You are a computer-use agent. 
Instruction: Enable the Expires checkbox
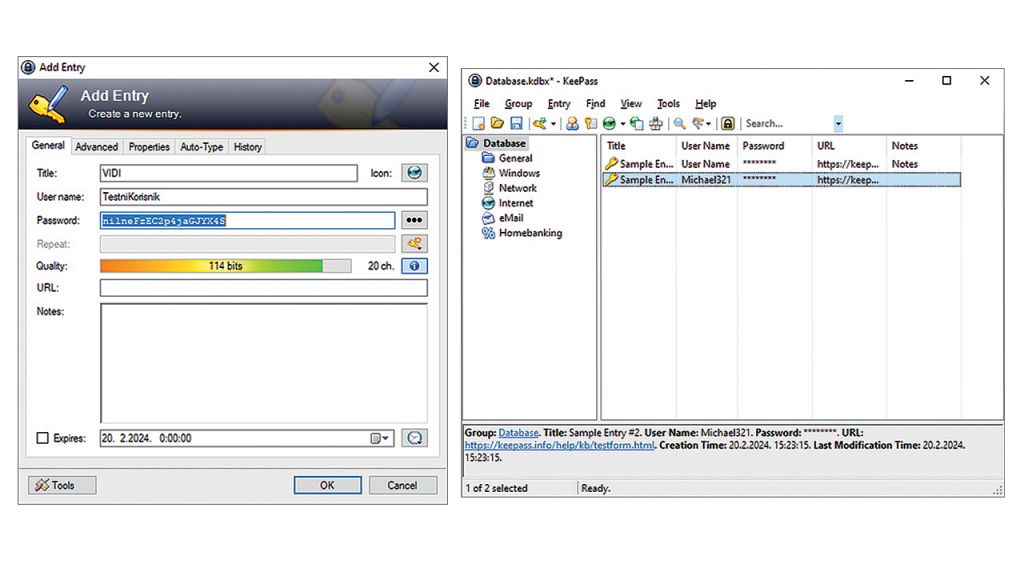click(x=42, y=438)
